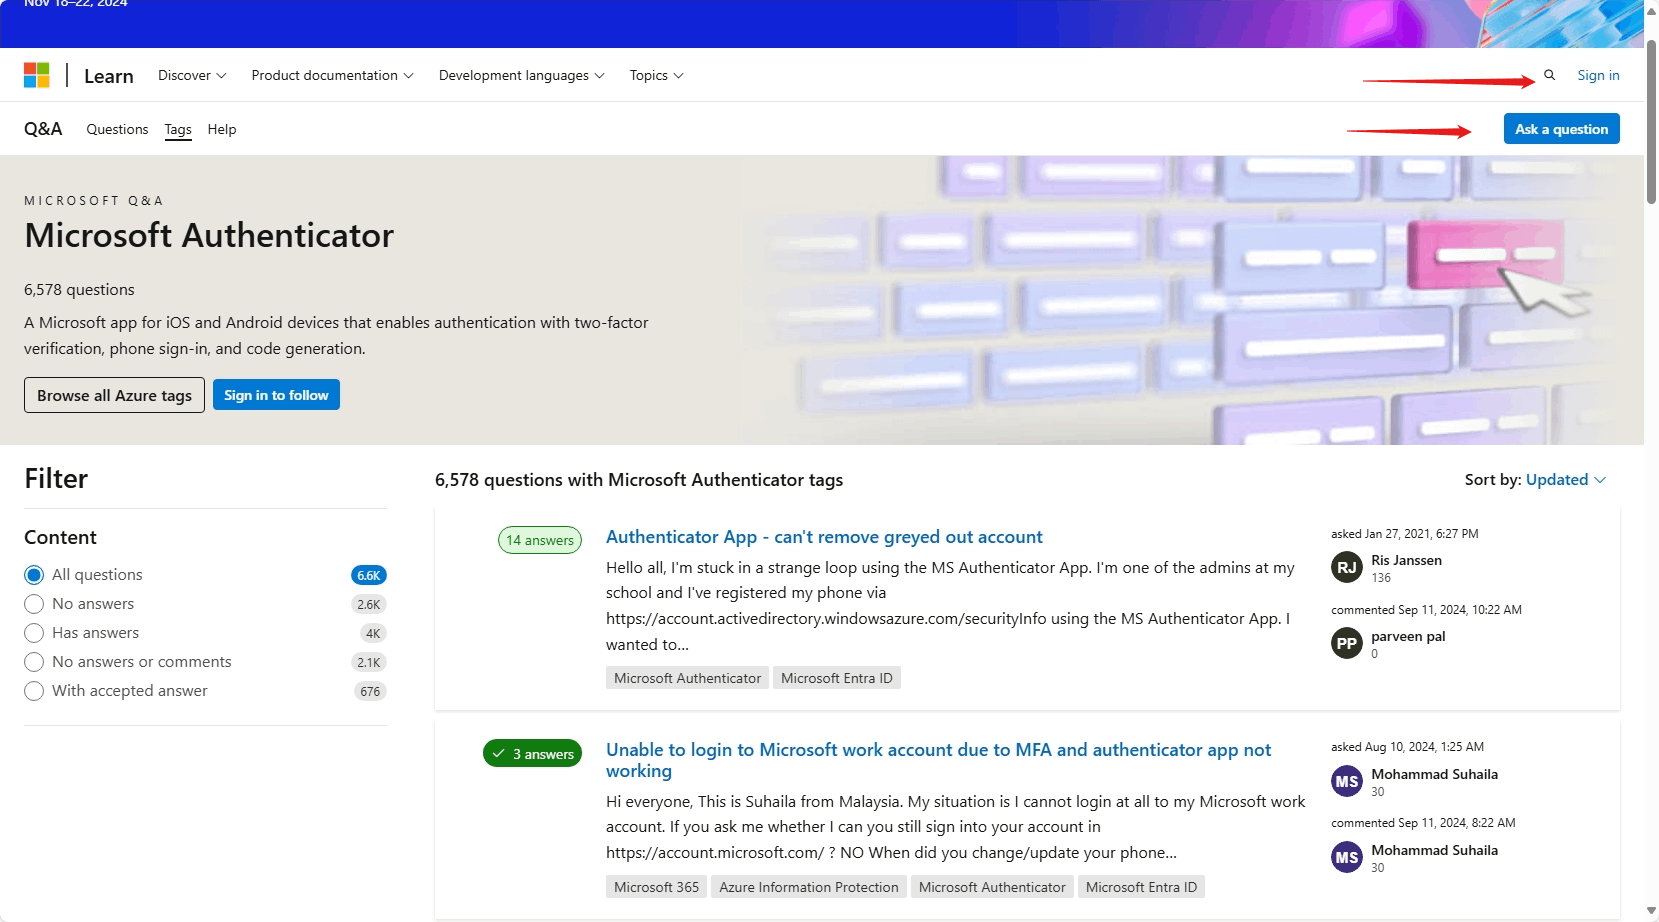Select With accepted answer filter

34,691
